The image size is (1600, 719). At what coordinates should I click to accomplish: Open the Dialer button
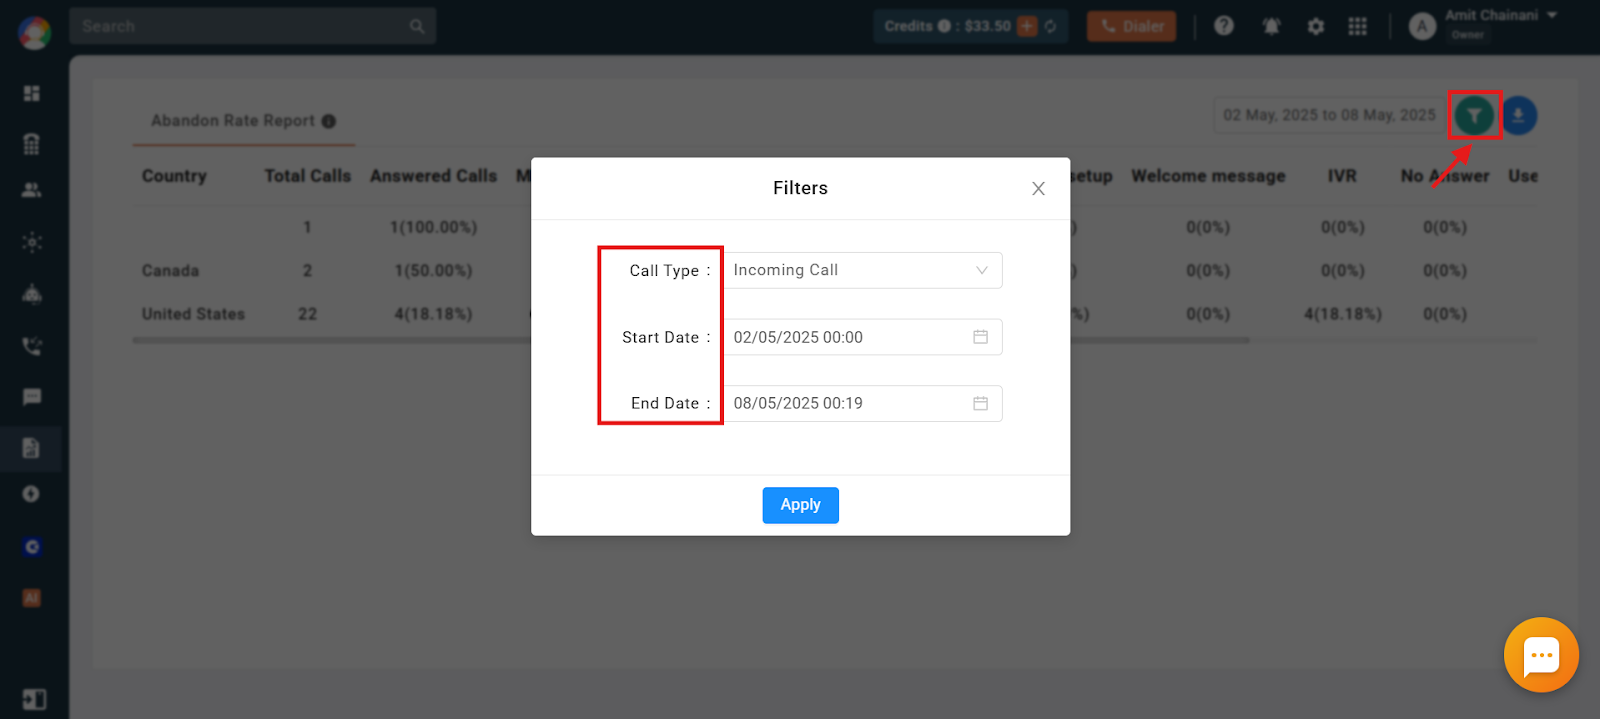tap(1132, 26)
